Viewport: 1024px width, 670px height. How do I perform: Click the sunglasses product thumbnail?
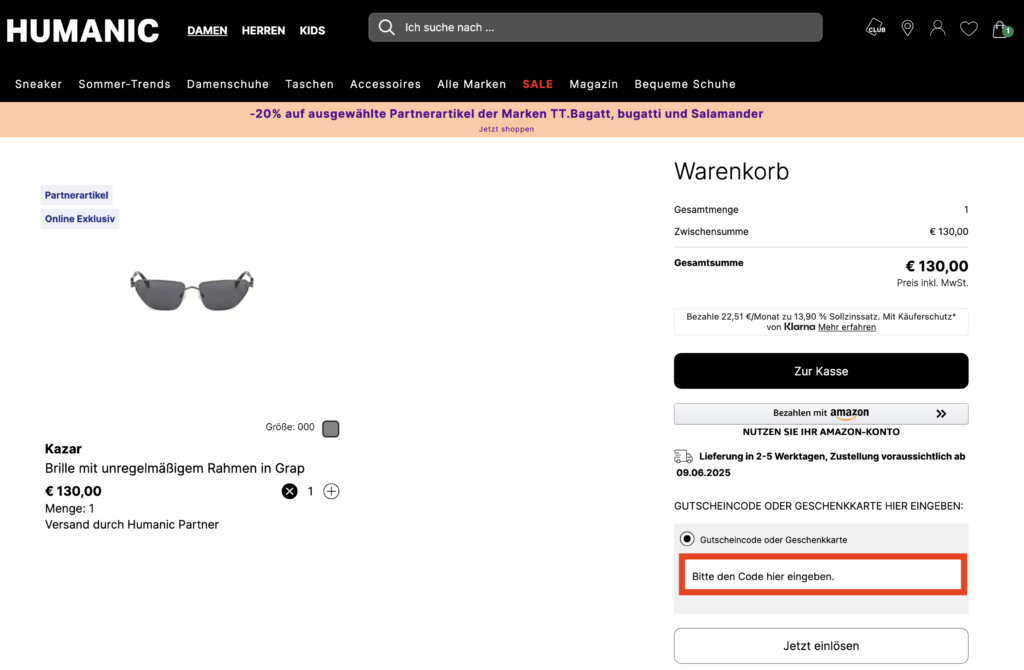tap(191, 291)
